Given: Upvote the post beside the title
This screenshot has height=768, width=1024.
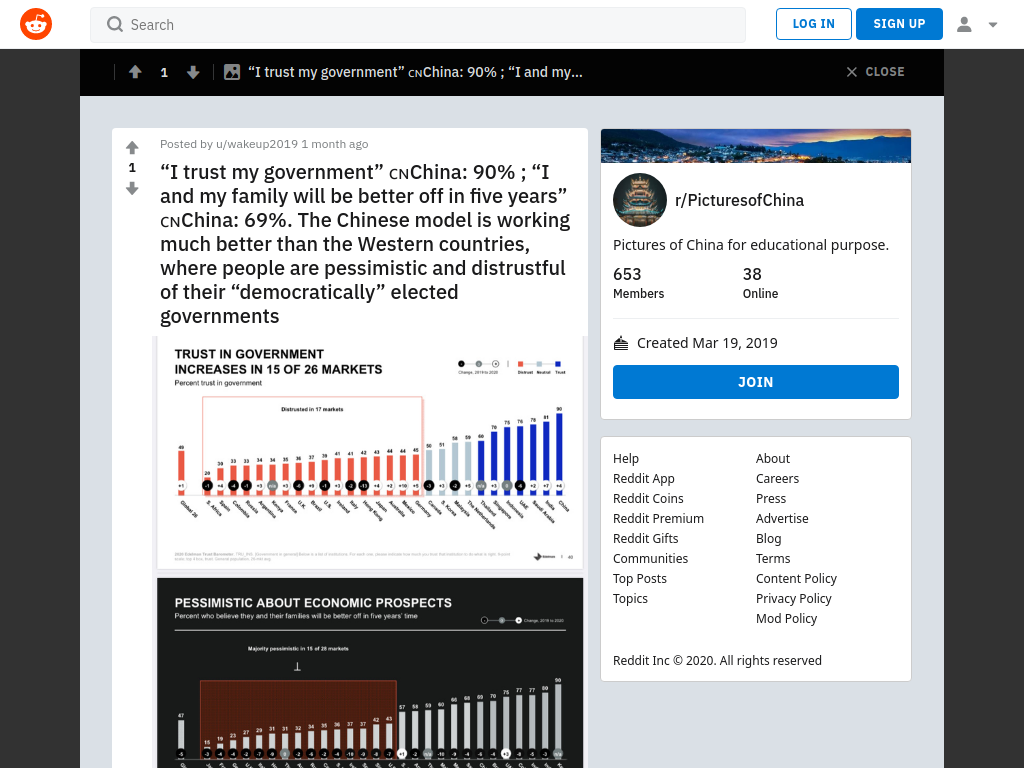Looking at the screenshot, I should [x=132, y=148].
